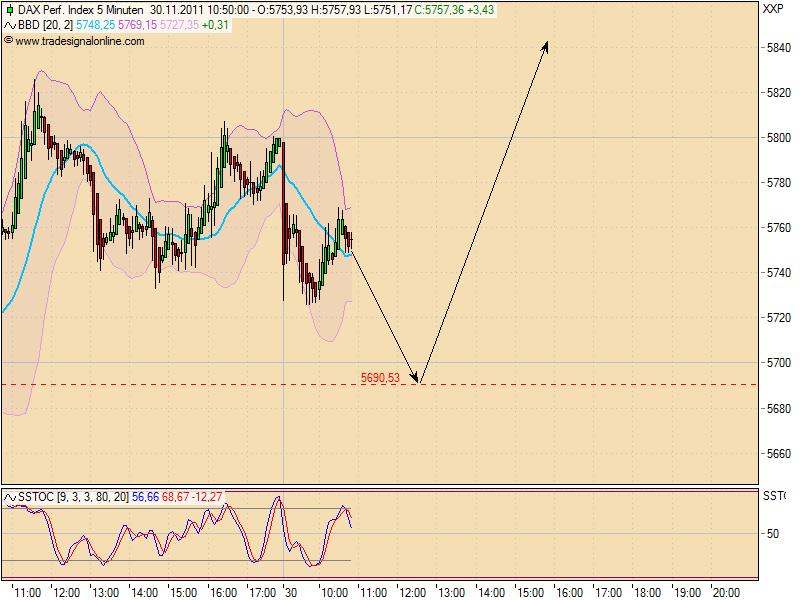The height and width of the screenshot is (600, 800).
Task: Select the DAX Perf. Index 5 Minuten title
Action: click(x=81, y=10)
